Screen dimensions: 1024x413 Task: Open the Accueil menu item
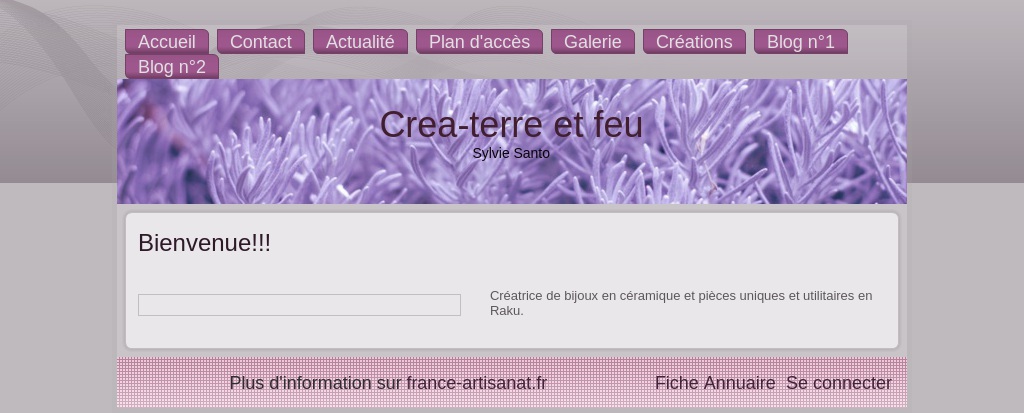pyautogui.click(x=167, y=42)
